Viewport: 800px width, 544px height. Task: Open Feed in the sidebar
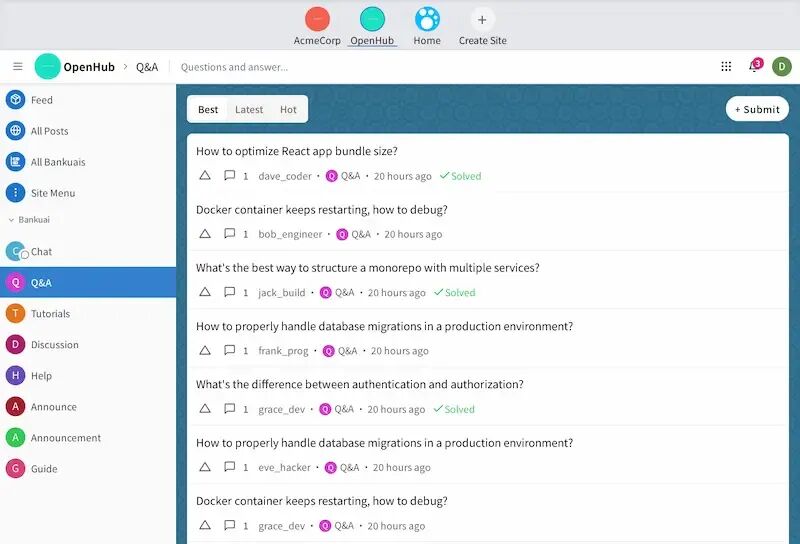(88, 100)
